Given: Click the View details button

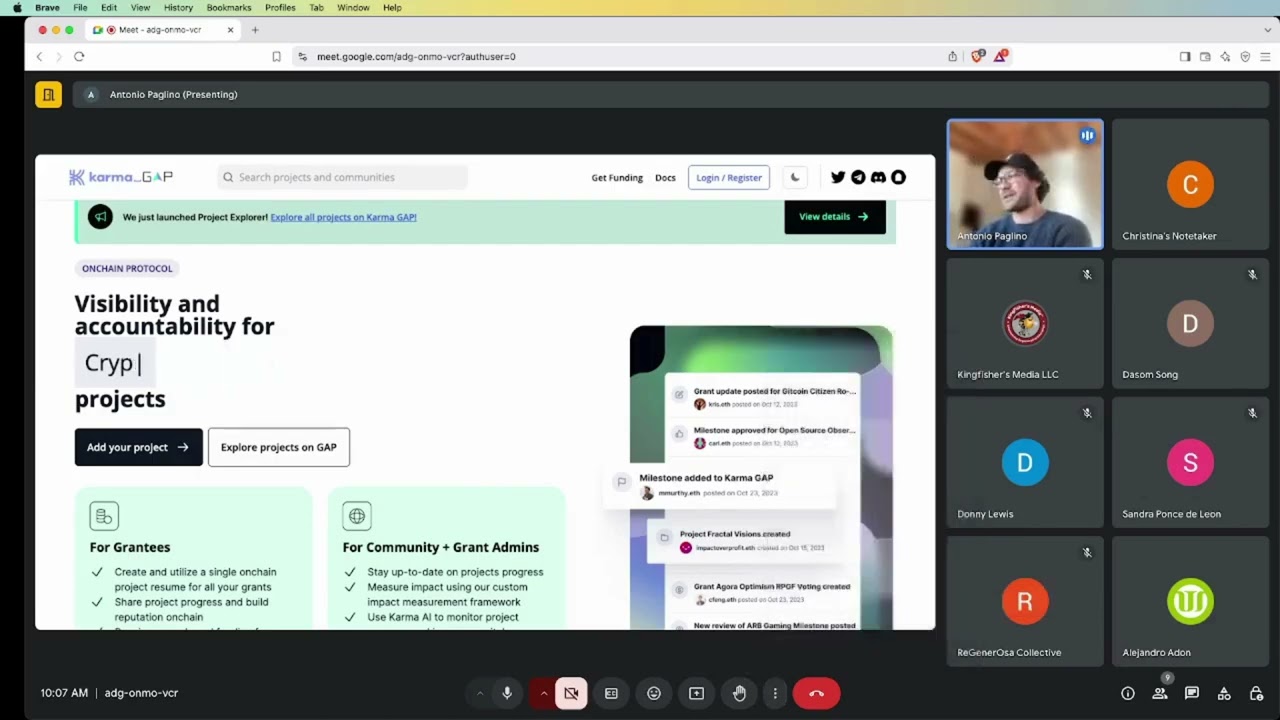Looking at the screenshot, I should 835,216.
